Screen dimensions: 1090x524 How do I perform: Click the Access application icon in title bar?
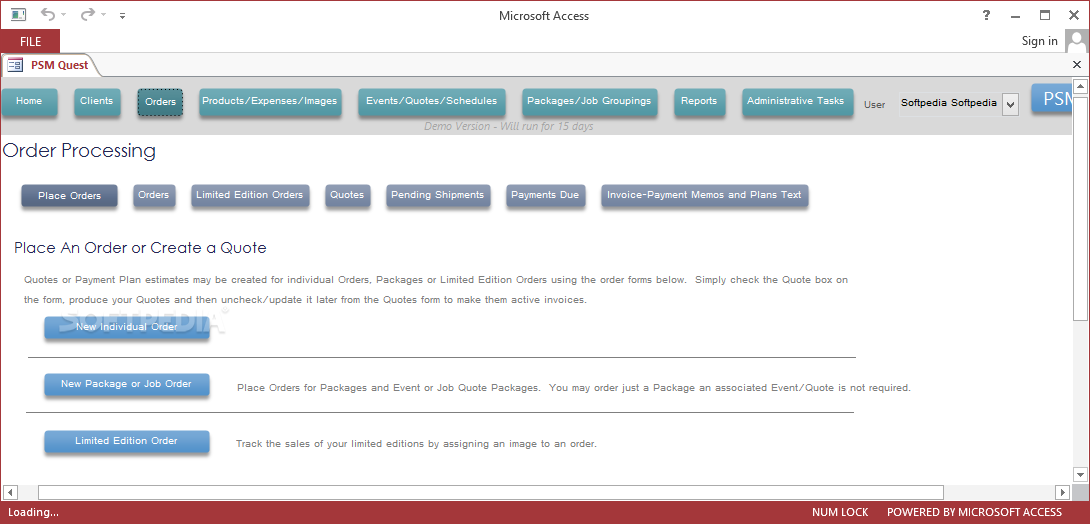[x=18, y=15]
